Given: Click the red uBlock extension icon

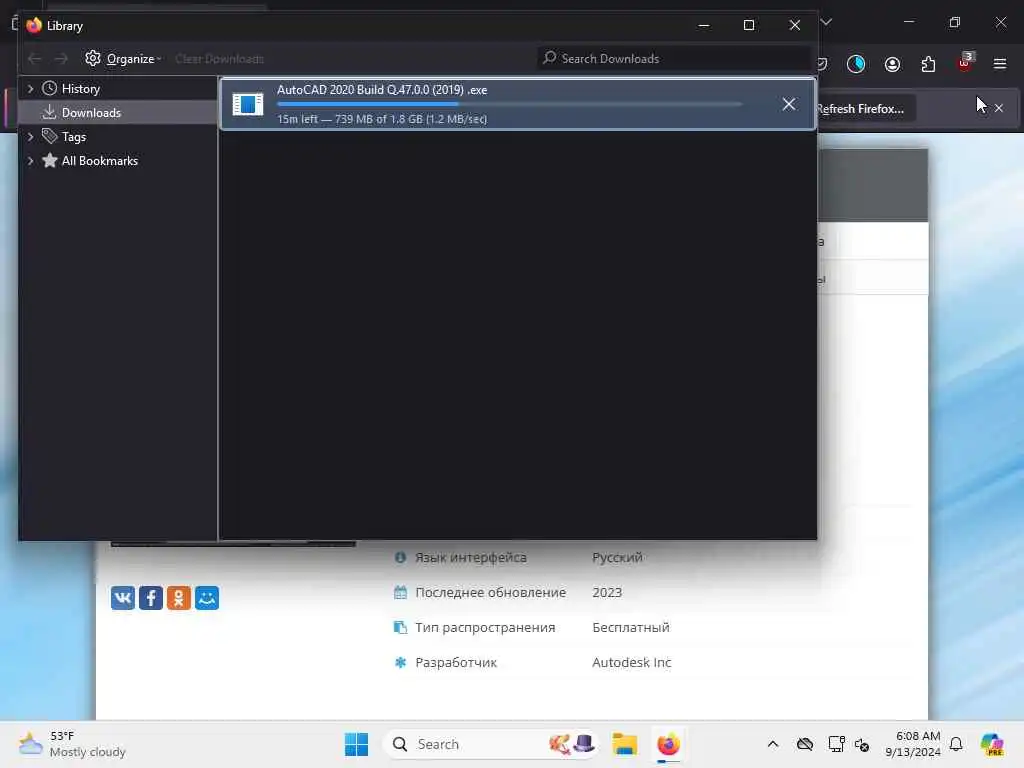Looking at the screenshot, I should (x=965, y=63).
